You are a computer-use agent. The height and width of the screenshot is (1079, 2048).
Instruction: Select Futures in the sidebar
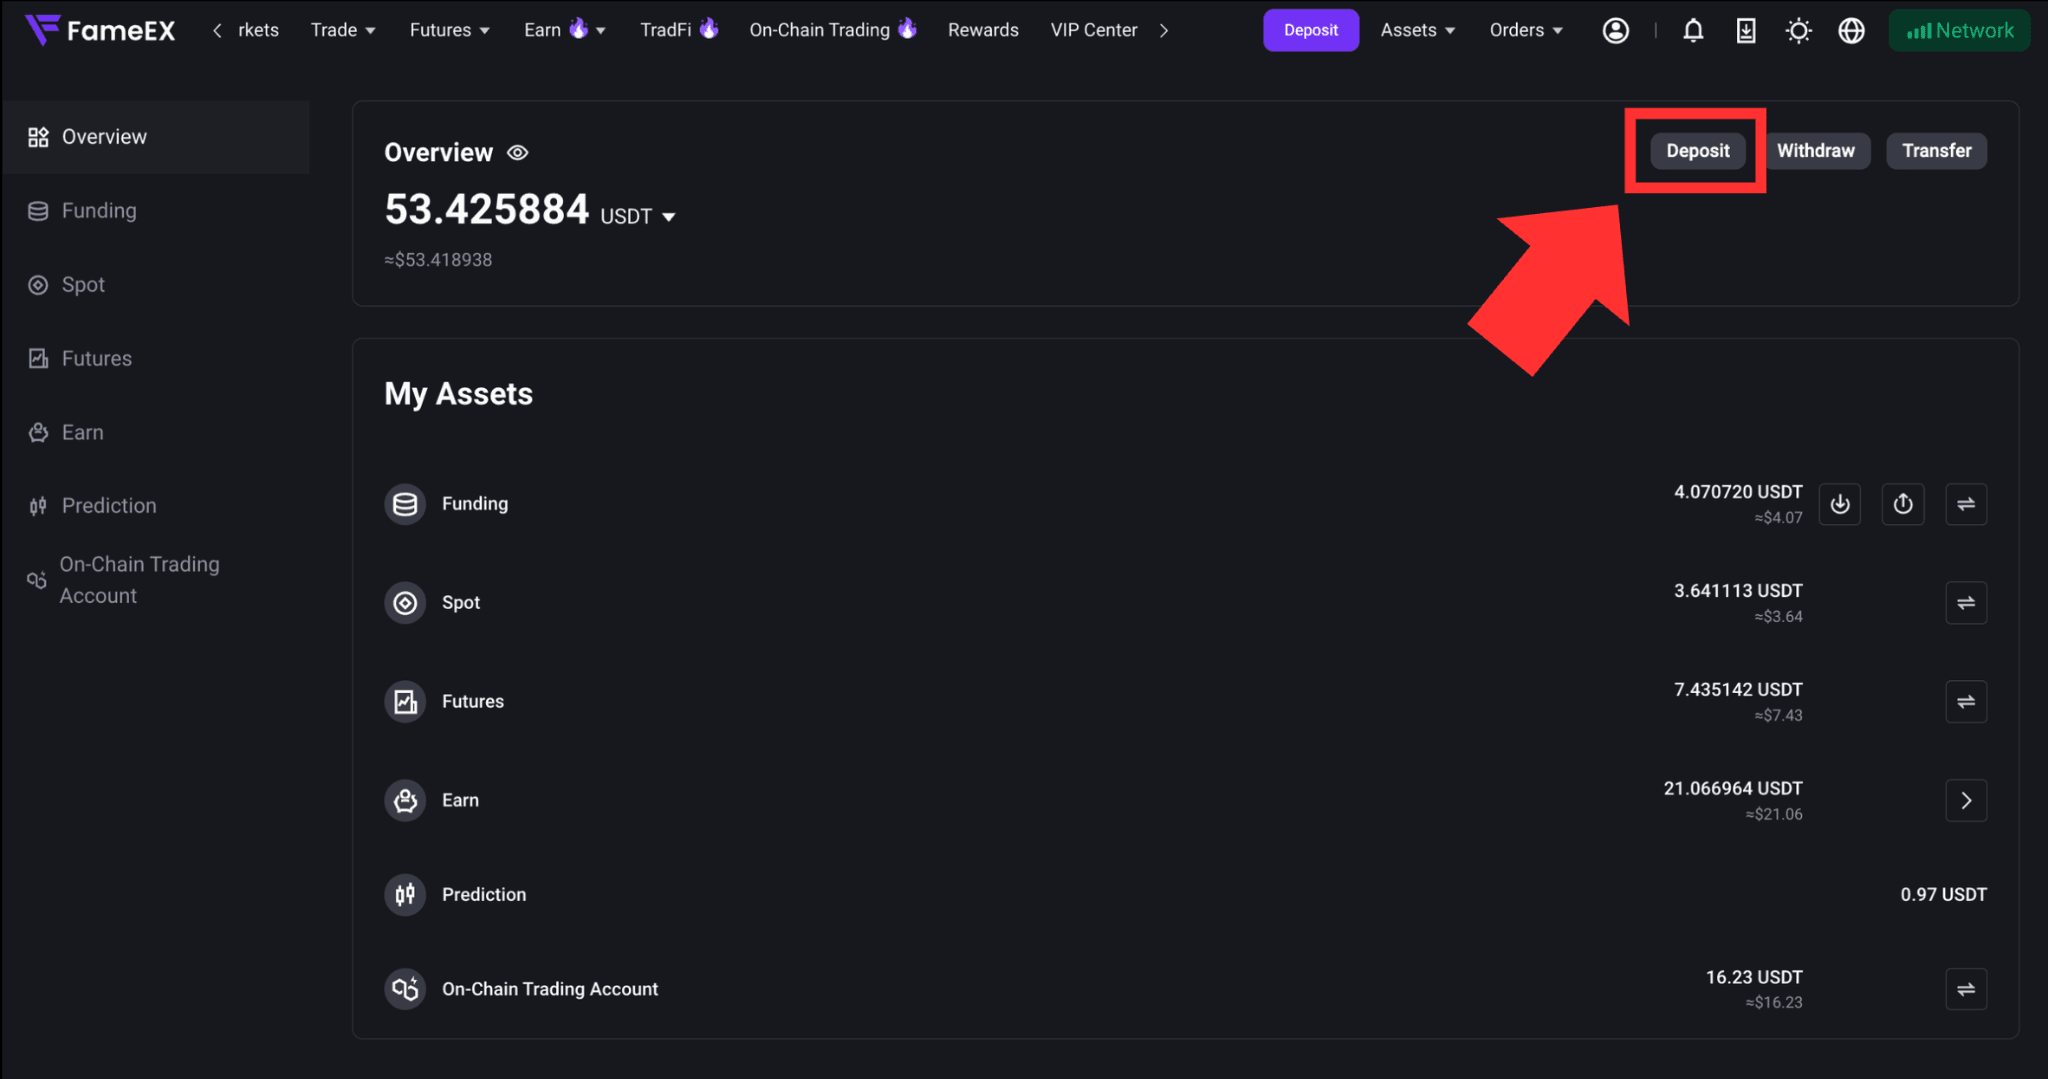coord(156,358)
